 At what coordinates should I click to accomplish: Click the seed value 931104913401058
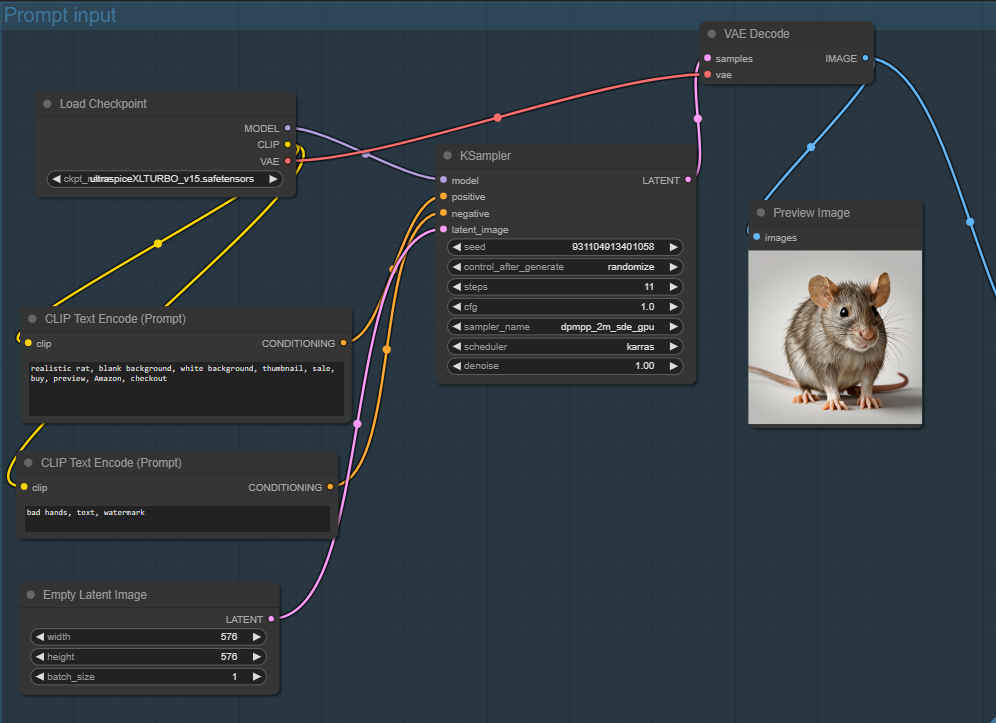613,247
